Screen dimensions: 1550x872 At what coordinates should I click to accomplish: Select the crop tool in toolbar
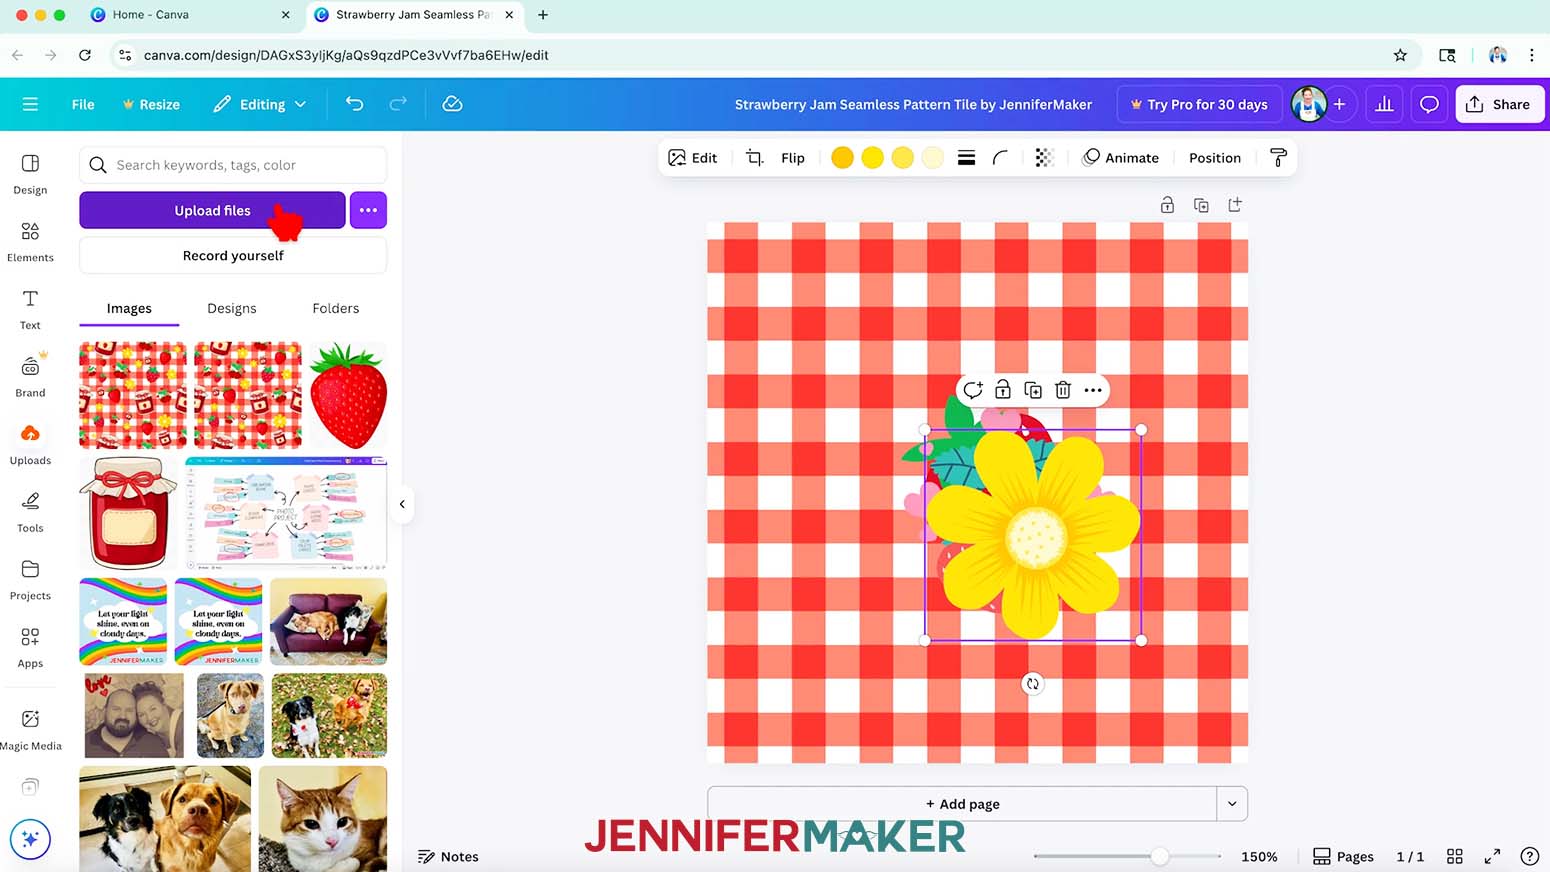point(755,158)
